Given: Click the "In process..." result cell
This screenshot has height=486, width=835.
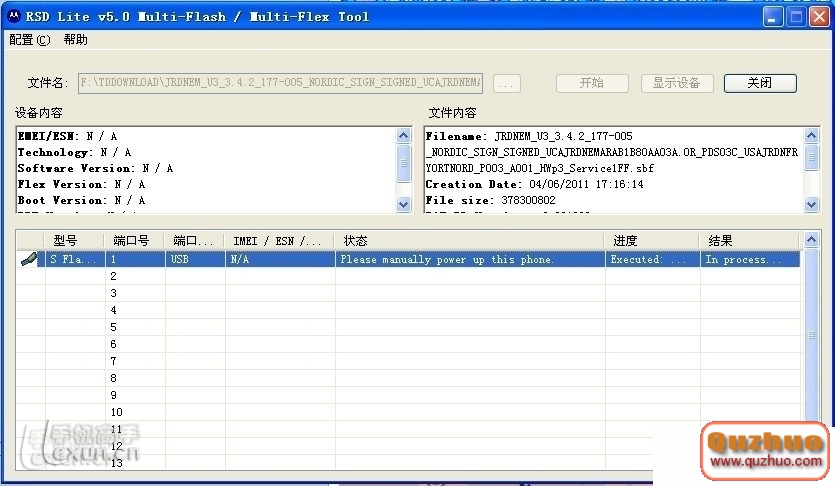Looking at the screenshot, I should 750,259.
